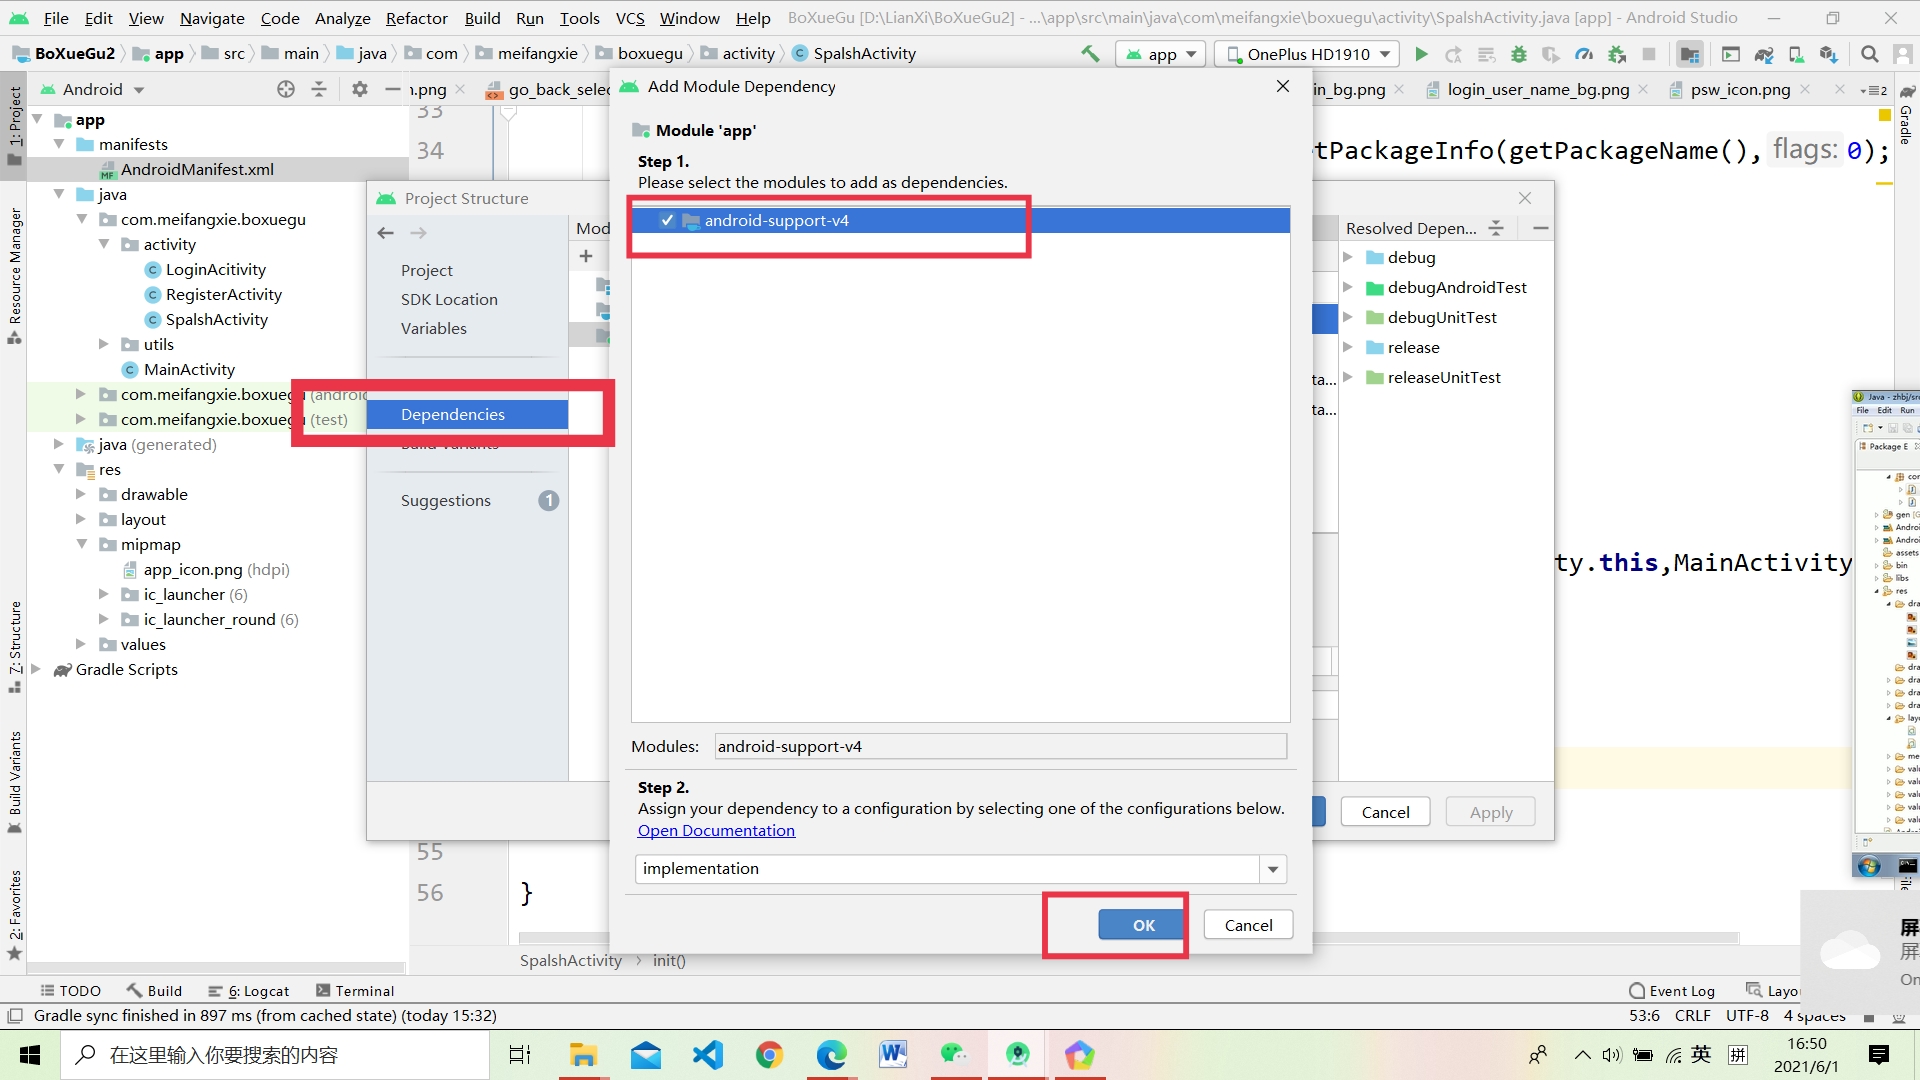Click the Search Everywhere magnifier icon
Viewport: 1920px width, 1080px height.
(1869, 54)
